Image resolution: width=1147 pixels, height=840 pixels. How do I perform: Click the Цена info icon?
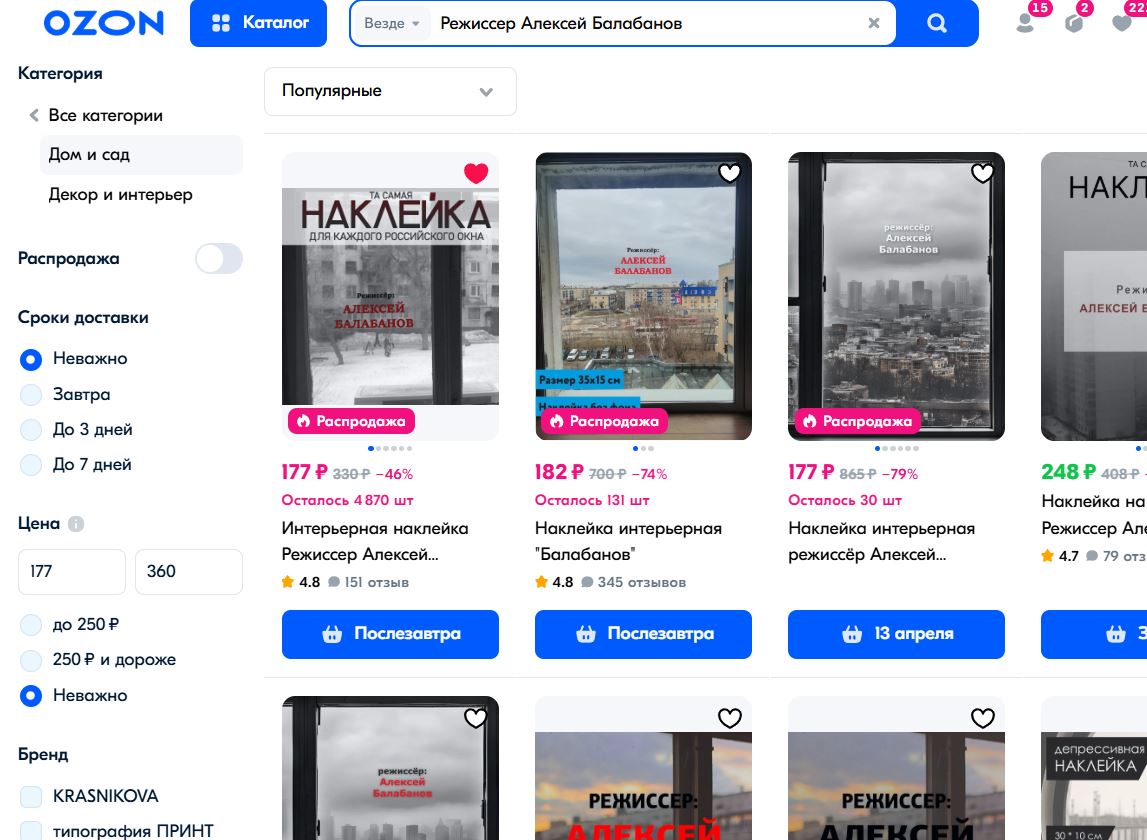[x=76, y=524]
